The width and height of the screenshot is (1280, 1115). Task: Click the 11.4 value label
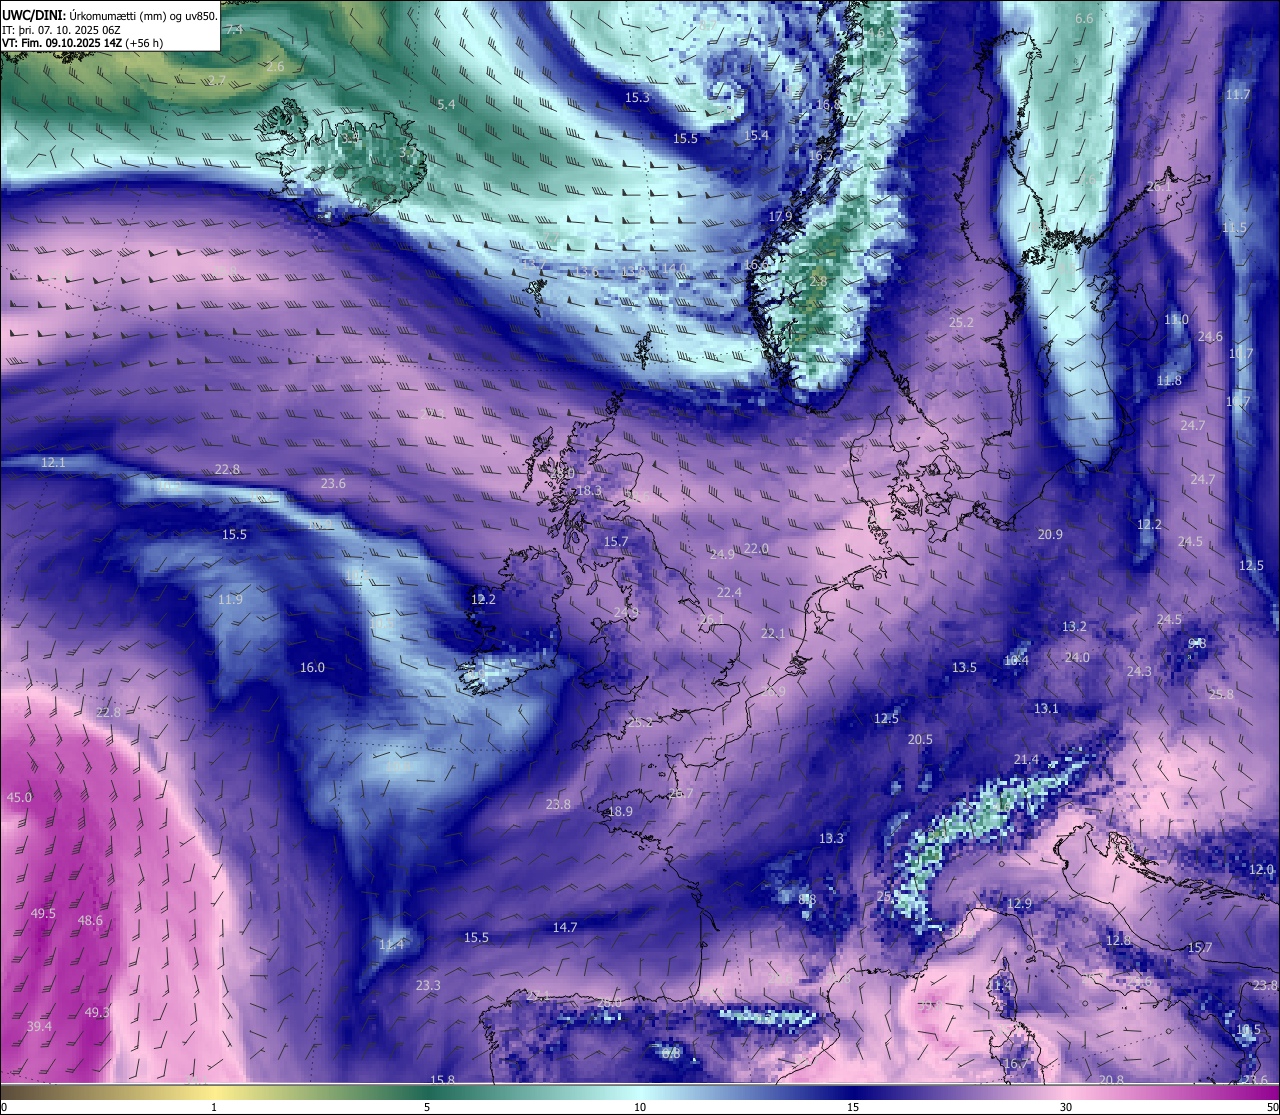391,944
